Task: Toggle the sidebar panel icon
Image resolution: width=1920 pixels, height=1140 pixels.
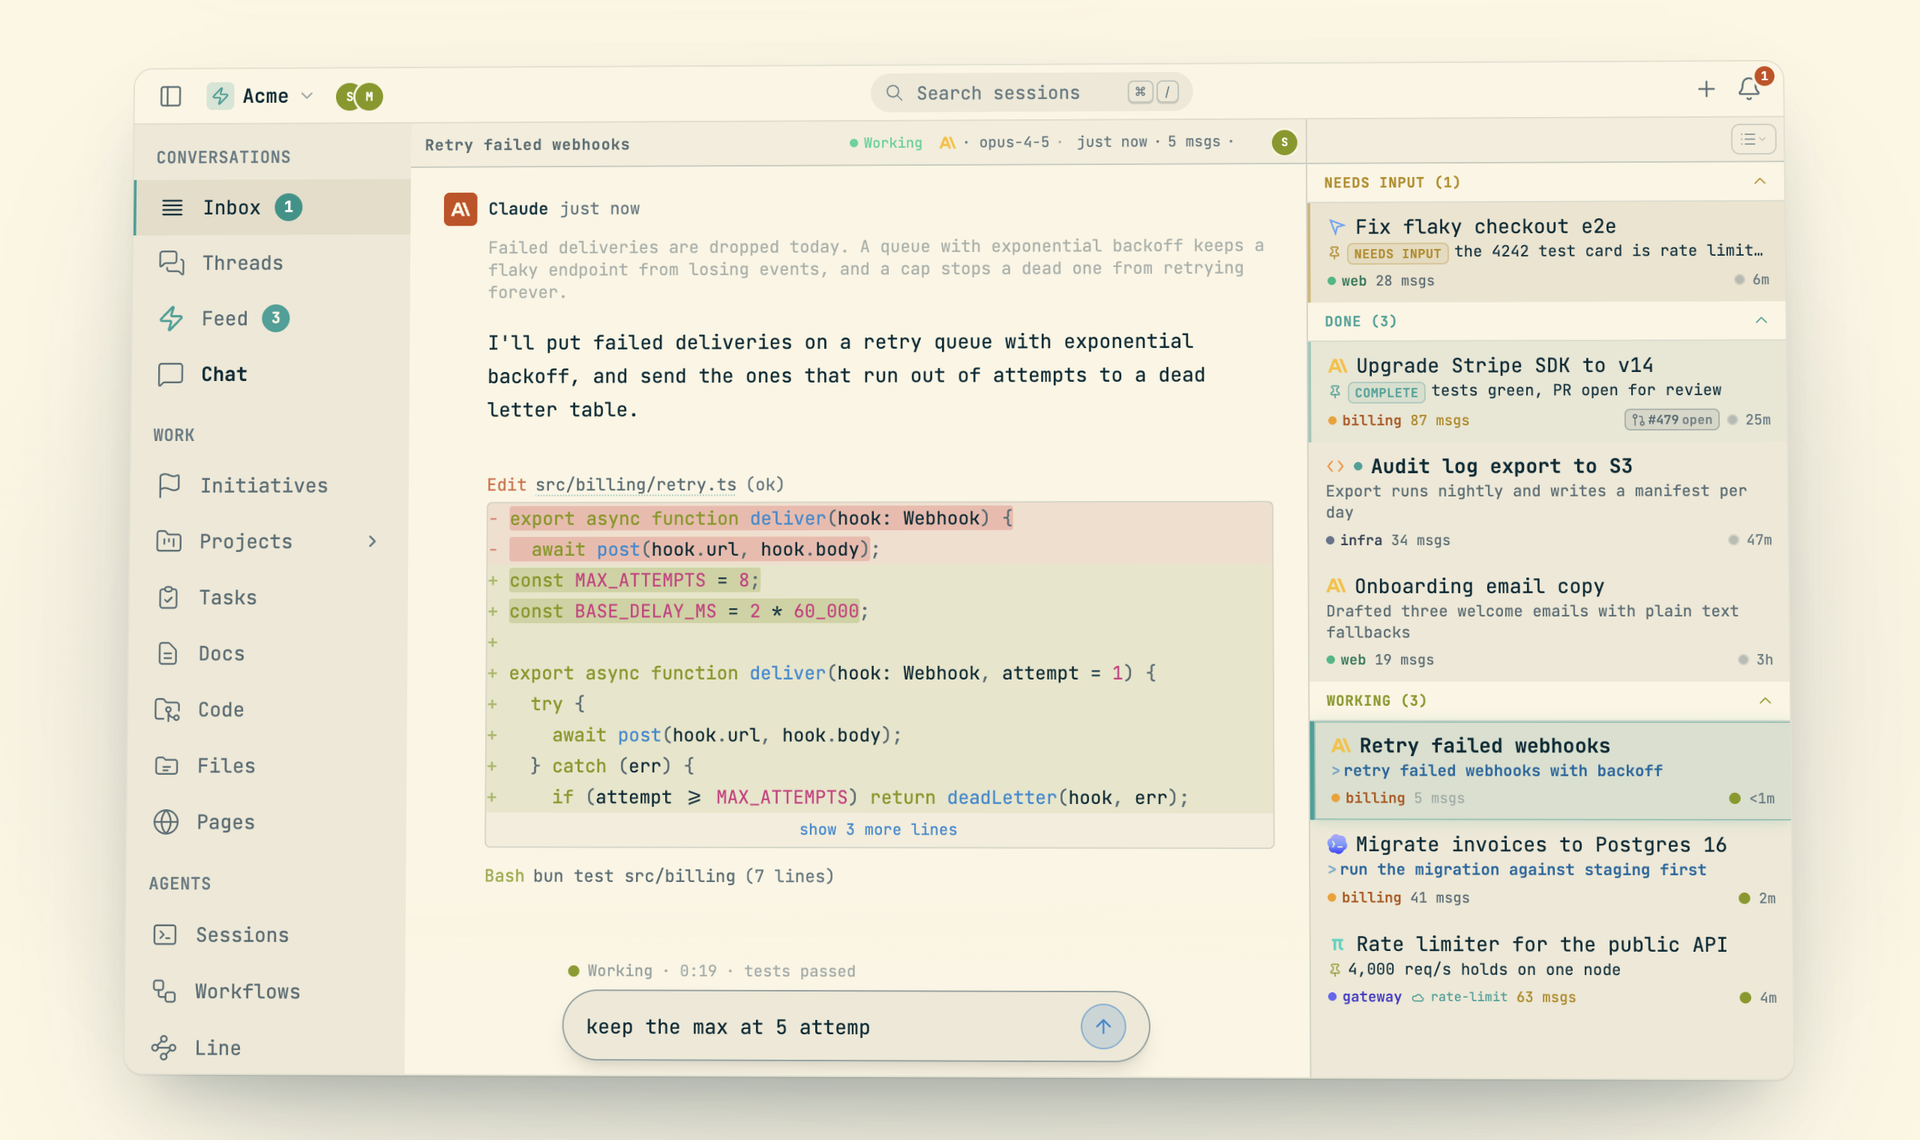Action: click(x=170, y=96)
